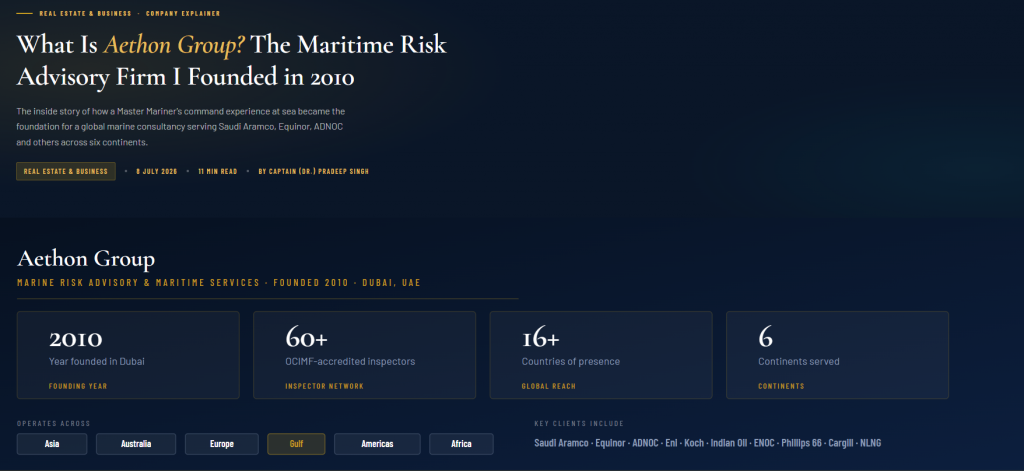Click the 6 Continents served card

837,355
